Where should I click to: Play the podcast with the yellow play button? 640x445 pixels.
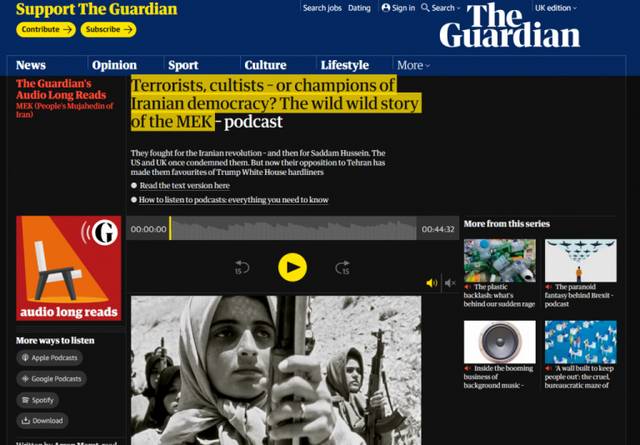click(x=292, y=267)
